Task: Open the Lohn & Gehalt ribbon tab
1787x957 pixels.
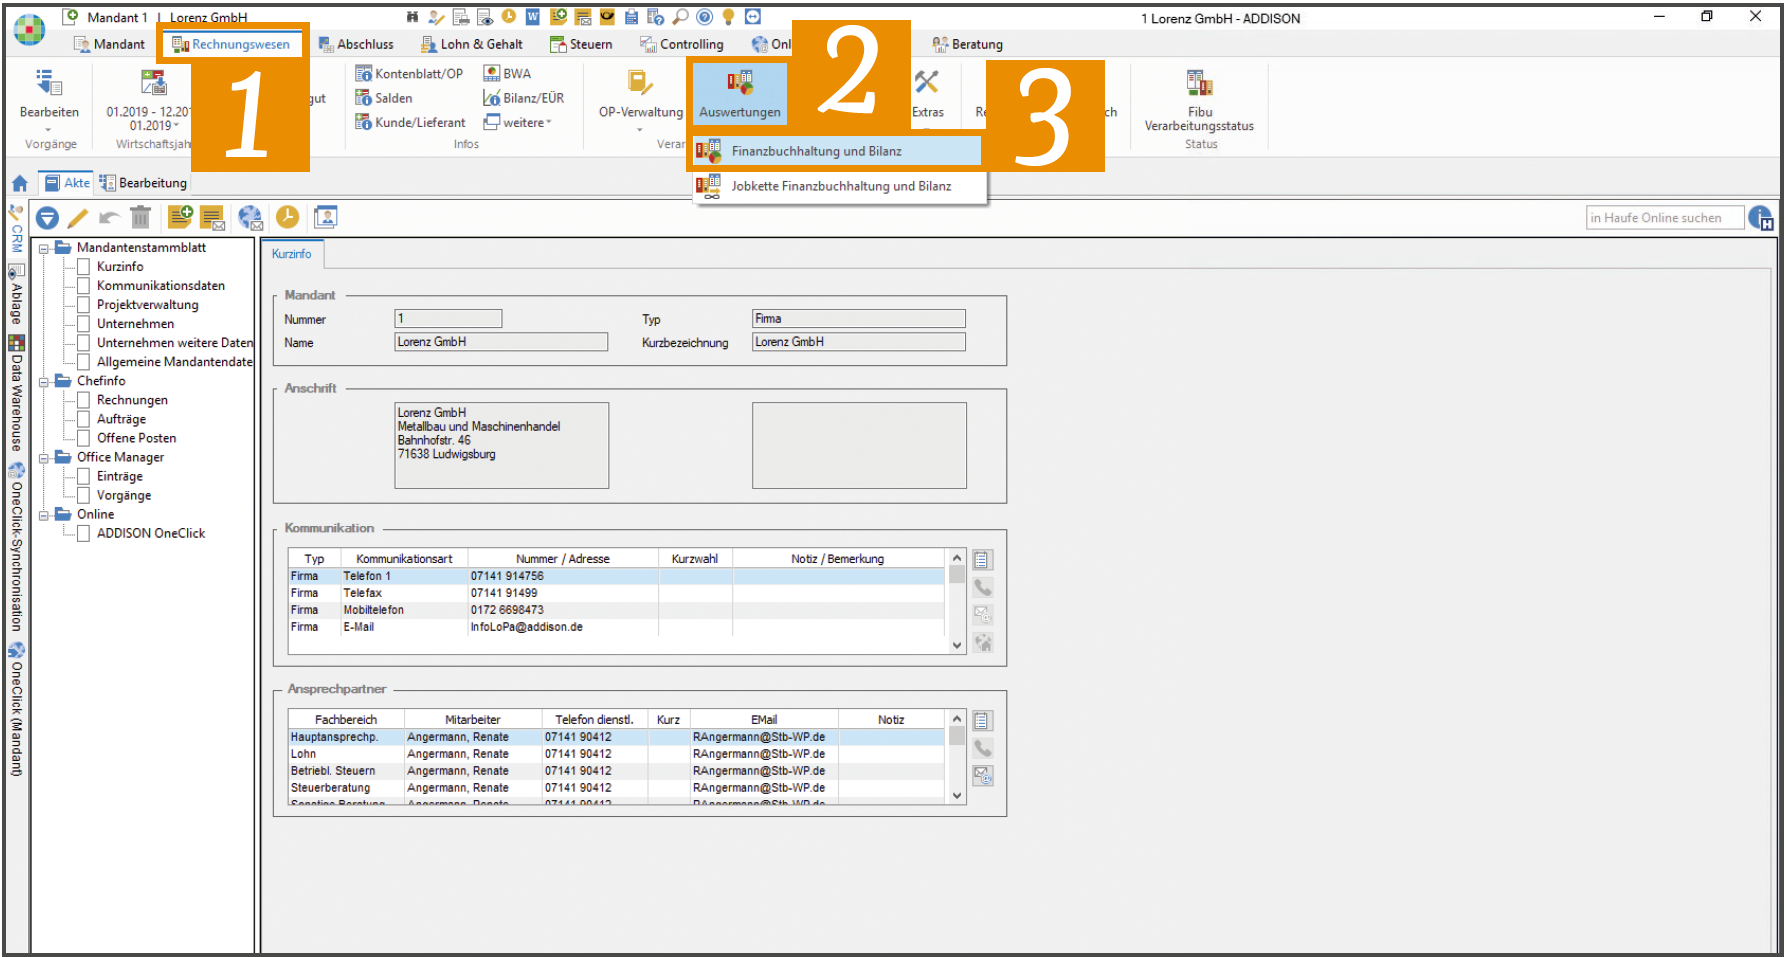Action: click(x=471, y=44)
